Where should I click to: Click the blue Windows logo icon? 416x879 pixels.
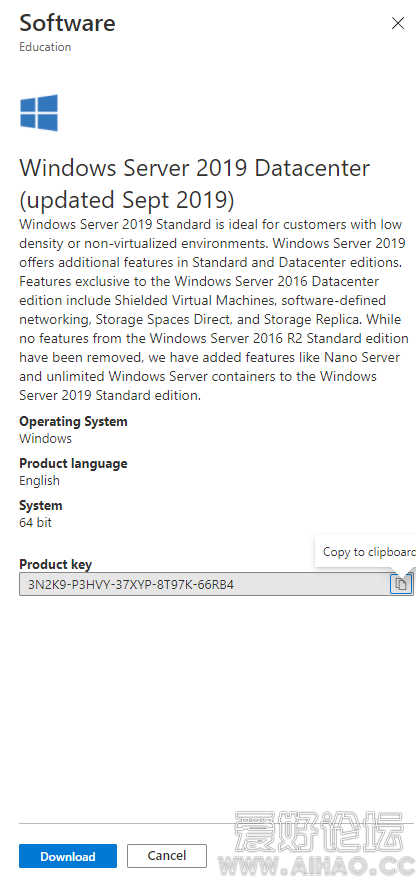click(x=39, y=113)
